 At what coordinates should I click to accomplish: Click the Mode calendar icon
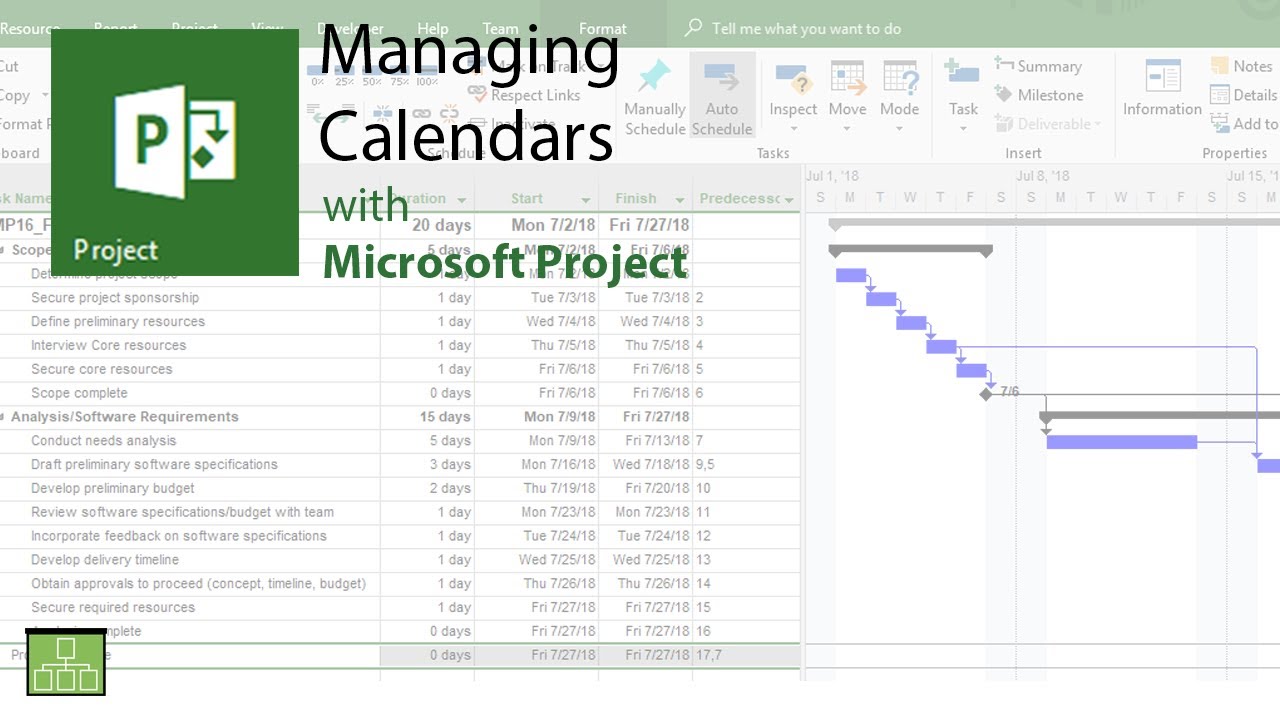(x=900, y=79)
